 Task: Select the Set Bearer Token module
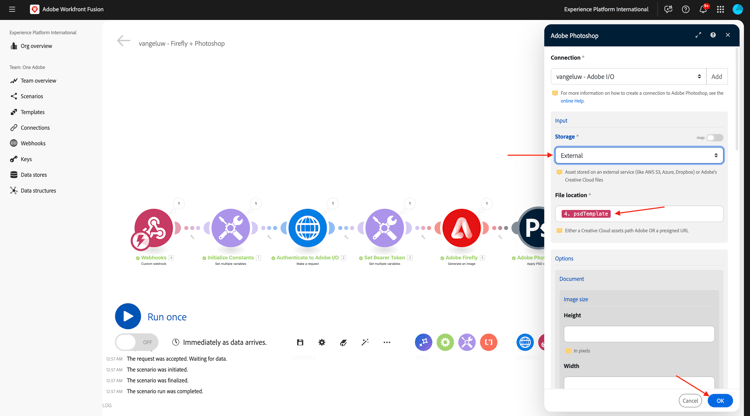(x=385, y=228)
